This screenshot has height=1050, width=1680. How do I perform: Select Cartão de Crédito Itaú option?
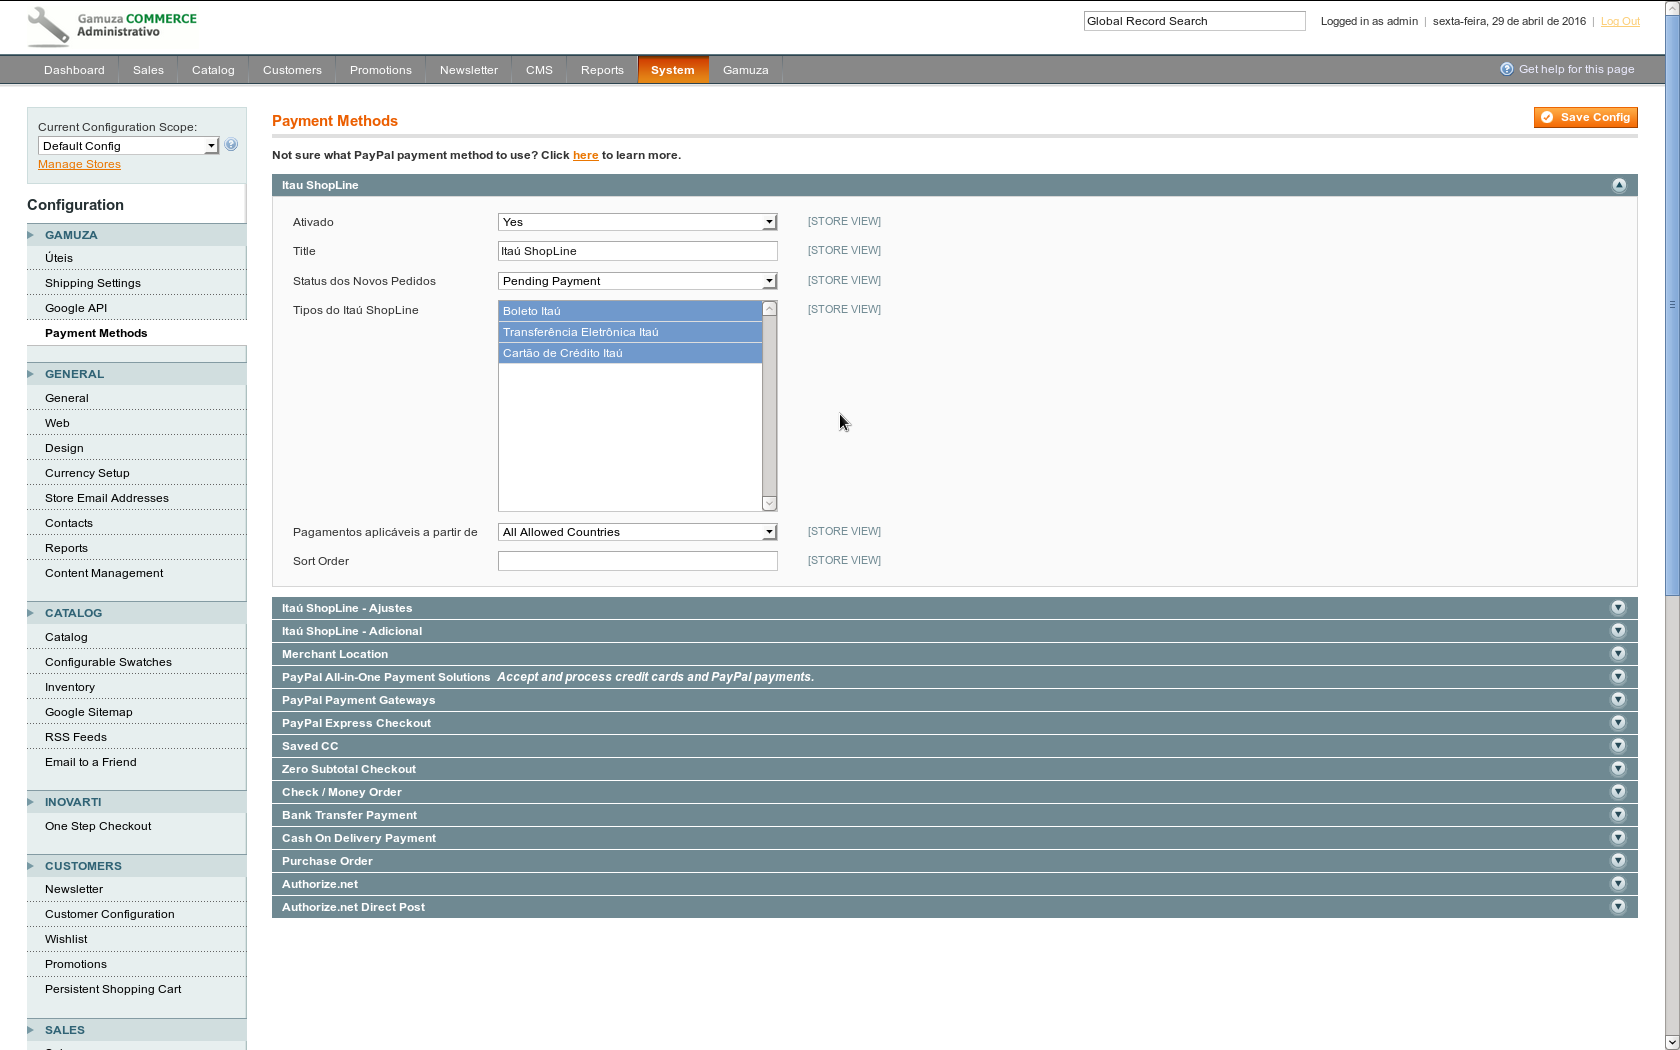pos(630,353)
